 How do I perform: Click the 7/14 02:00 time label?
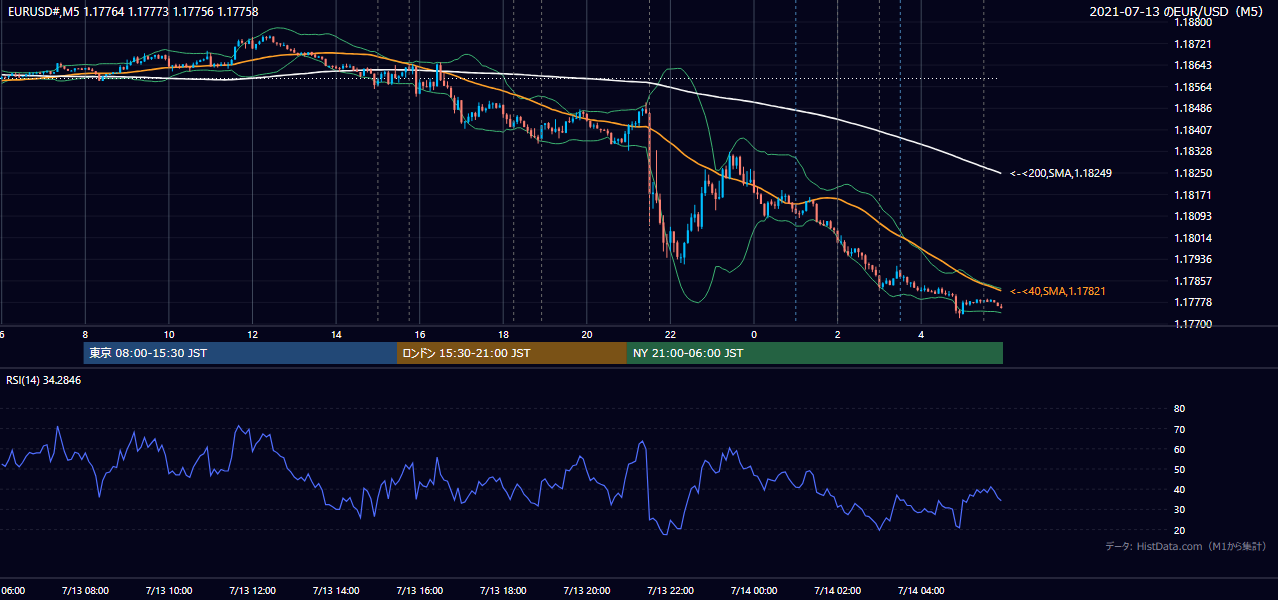tap(837, 590)
